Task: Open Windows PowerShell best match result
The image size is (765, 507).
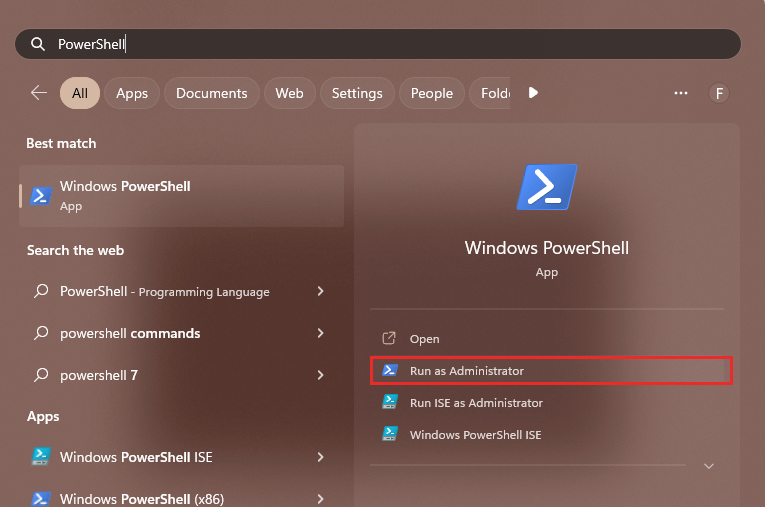Action: (x=181, y=196)
